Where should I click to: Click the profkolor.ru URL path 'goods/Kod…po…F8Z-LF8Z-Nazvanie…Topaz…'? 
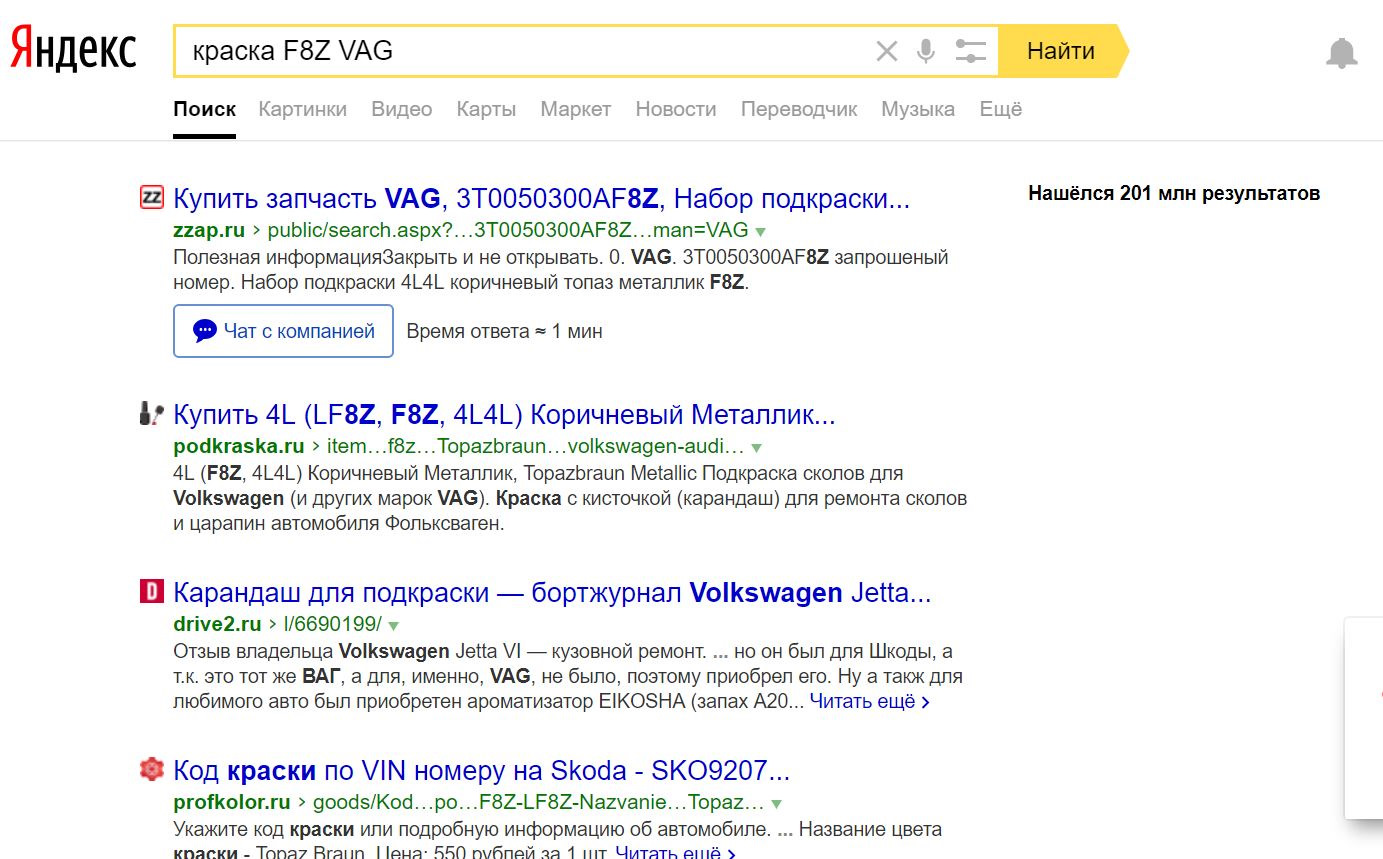coord(539,802)
